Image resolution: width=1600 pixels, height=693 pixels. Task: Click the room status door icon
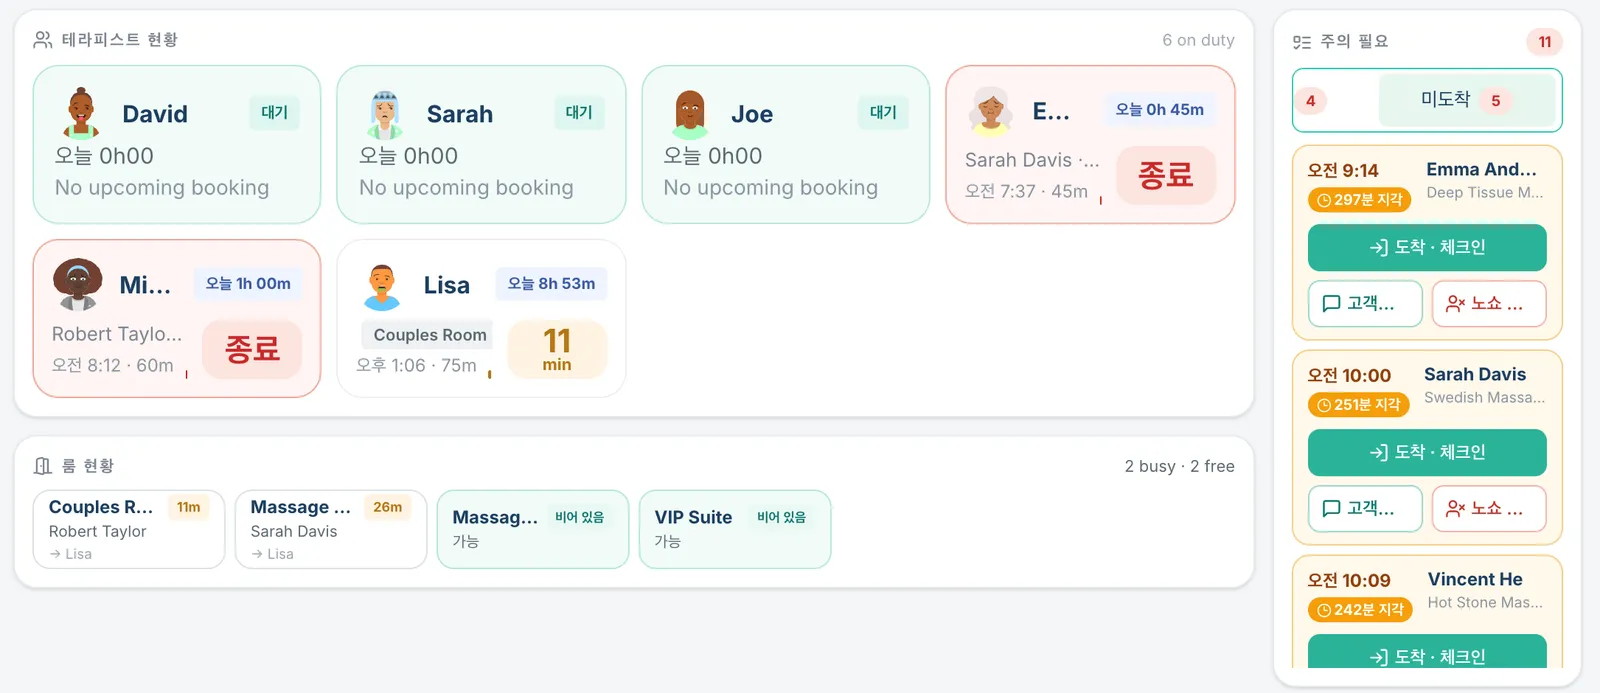click(42, 466)
